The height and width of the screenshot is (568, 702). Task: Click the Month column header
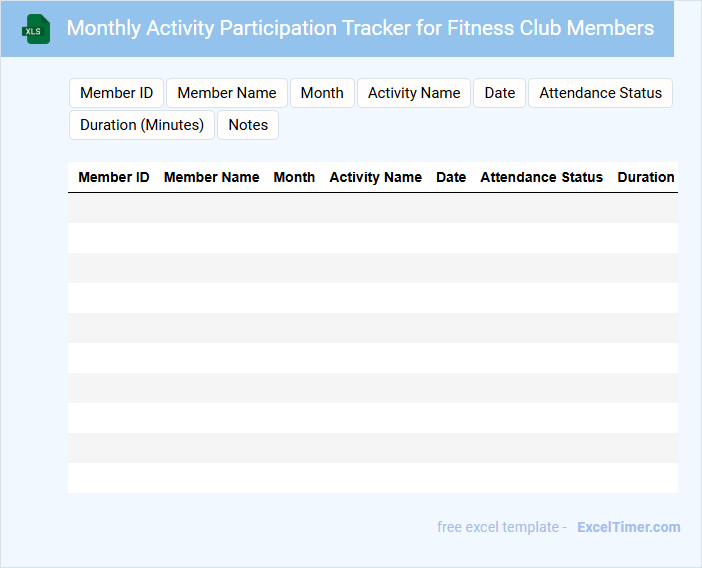click(294, 177)
